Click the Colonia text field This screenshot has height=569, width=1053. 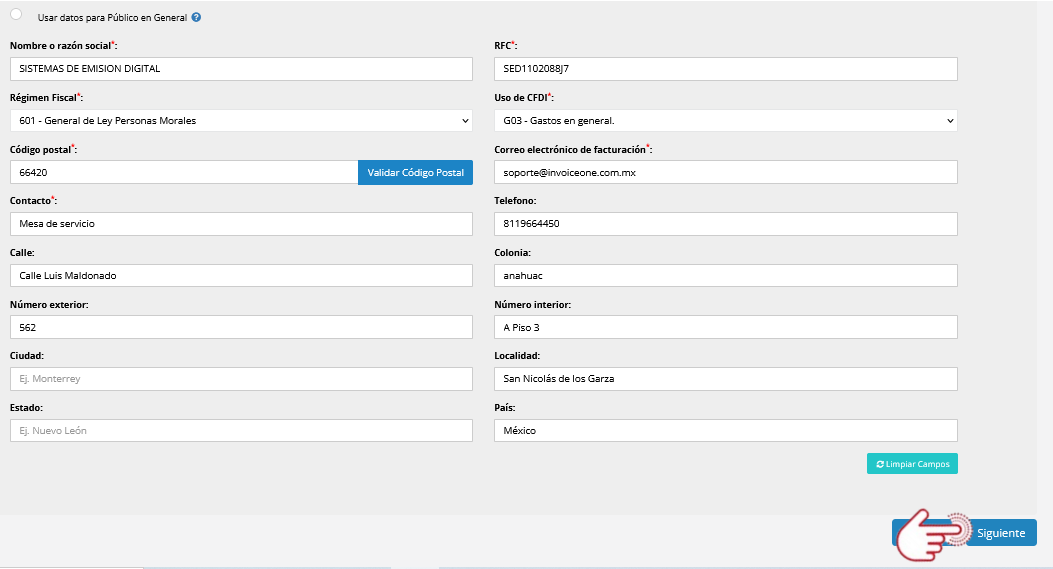725,276
